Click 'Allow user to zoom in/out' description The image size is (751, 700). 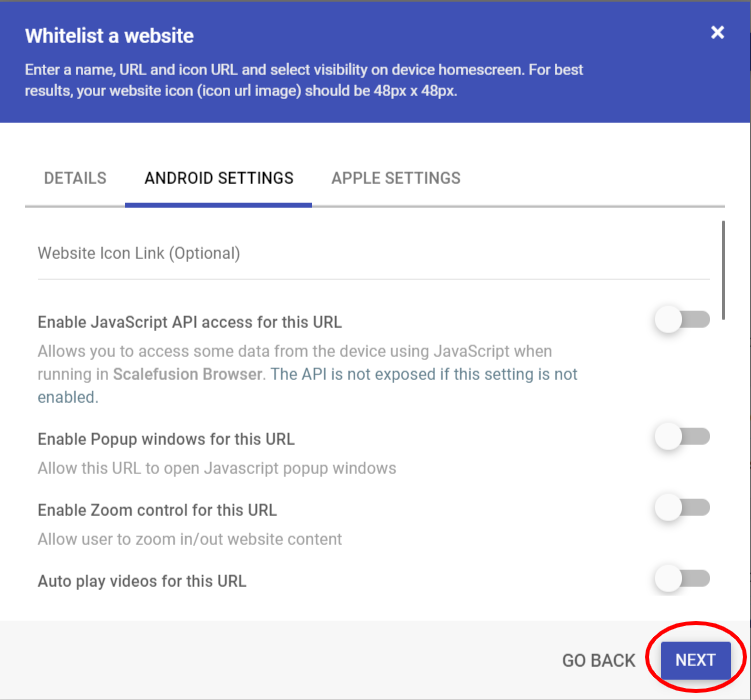[190, 539]
